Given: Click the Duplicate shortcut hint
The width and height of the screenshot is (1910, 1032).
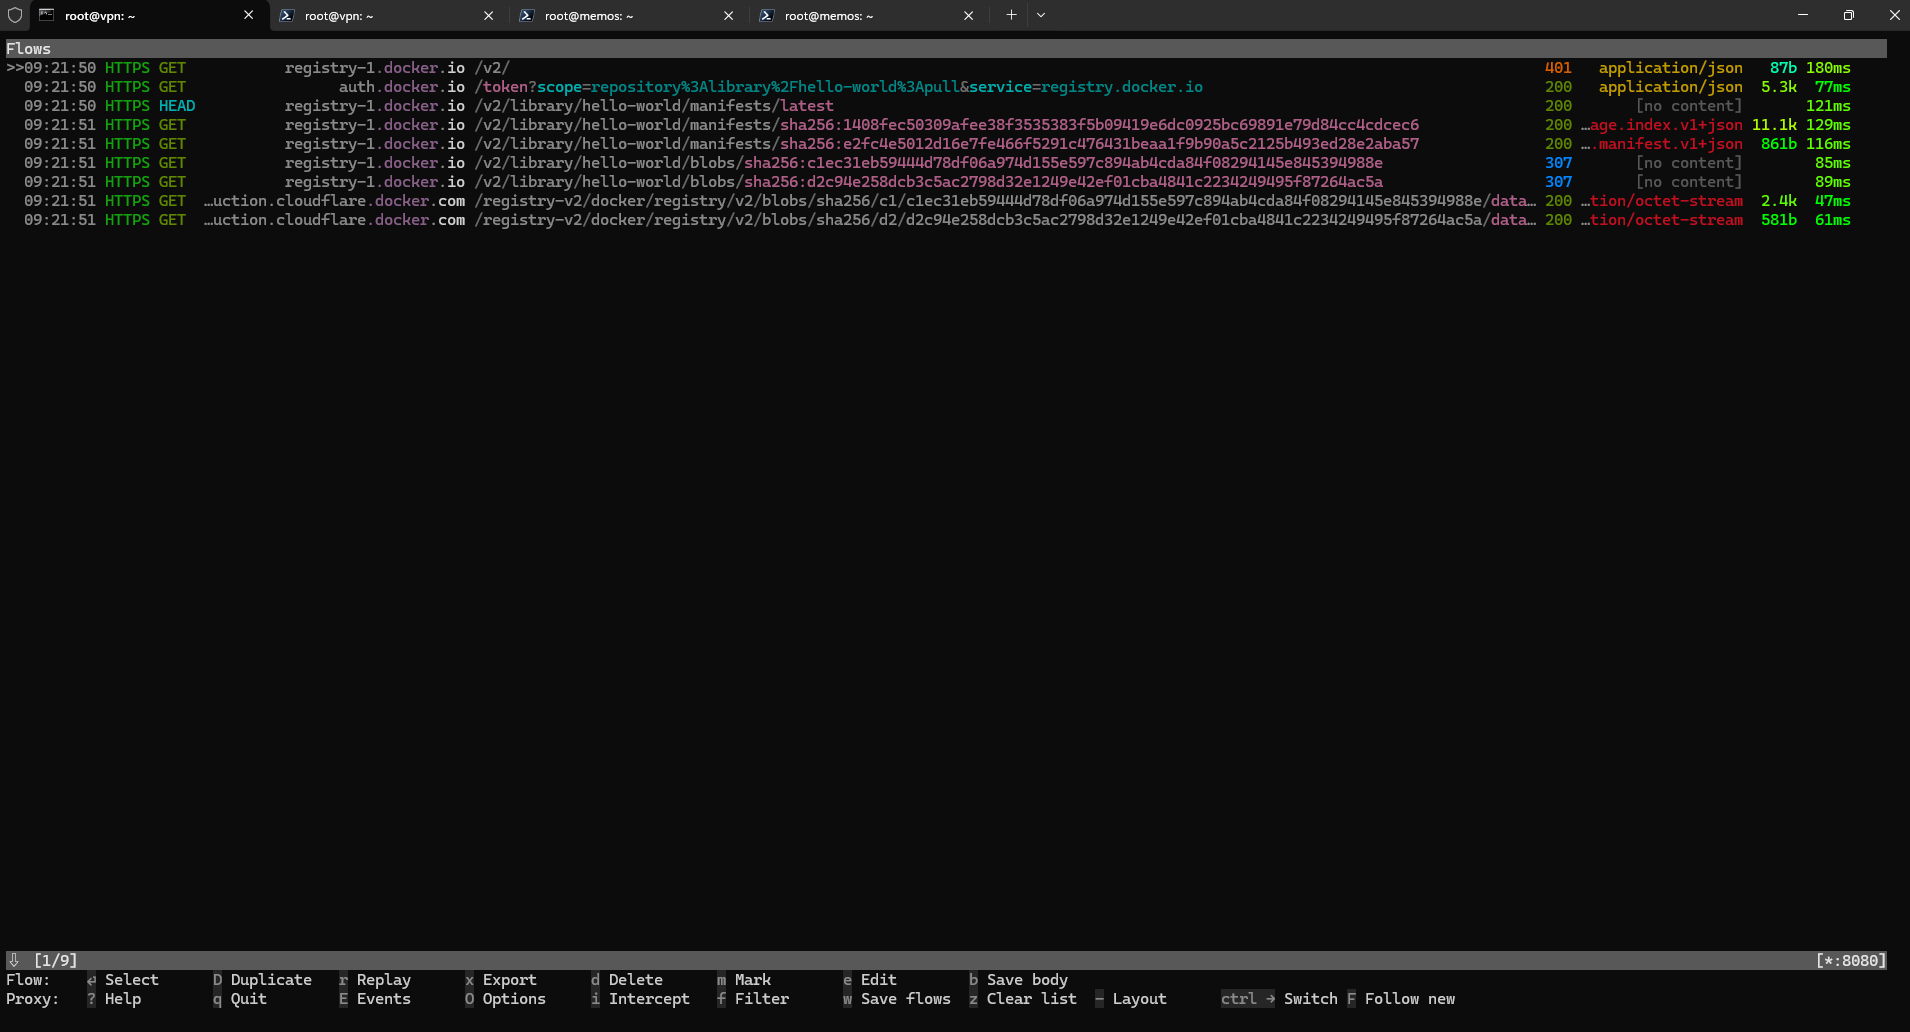Looking at the screenshot, I should point(262,980).
